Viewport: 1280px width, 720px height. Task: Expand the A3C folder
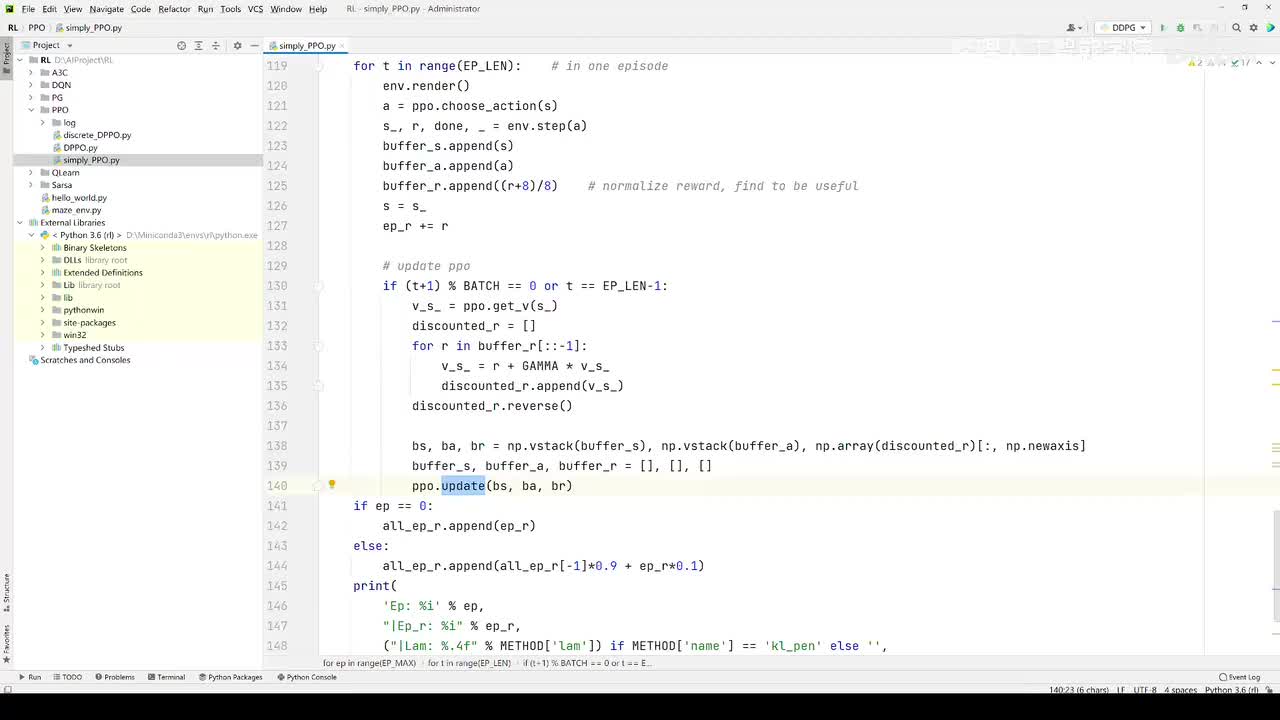tap(31, 73)
